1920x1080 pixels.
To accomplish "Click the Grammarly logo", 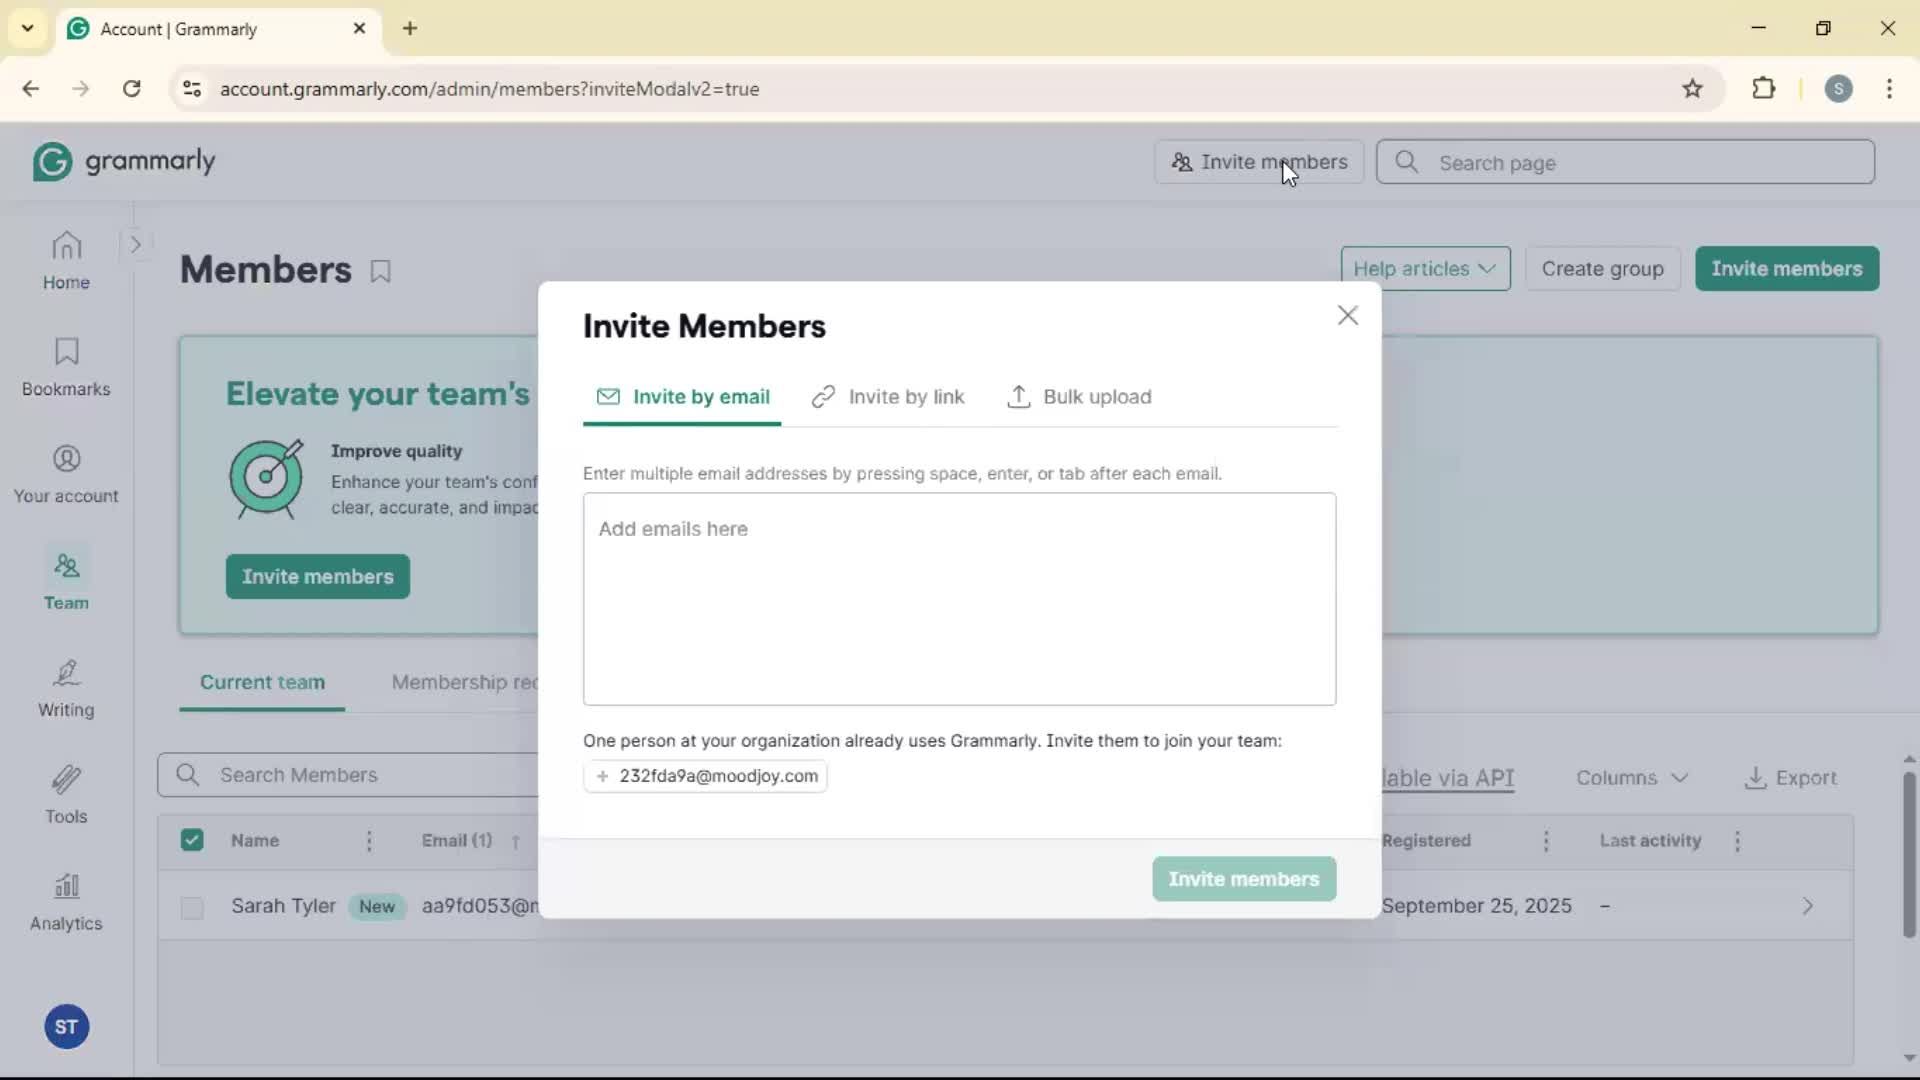I will point(125,162).
